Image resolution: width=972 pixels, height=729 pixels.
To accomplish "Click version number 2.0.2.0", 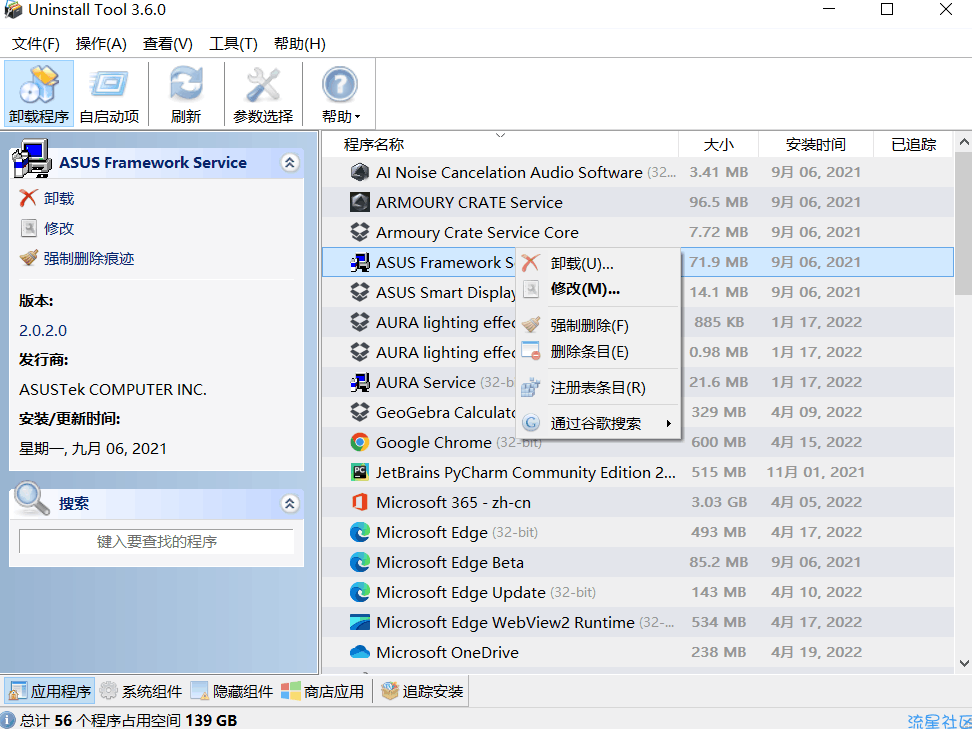I will (43, 330).
